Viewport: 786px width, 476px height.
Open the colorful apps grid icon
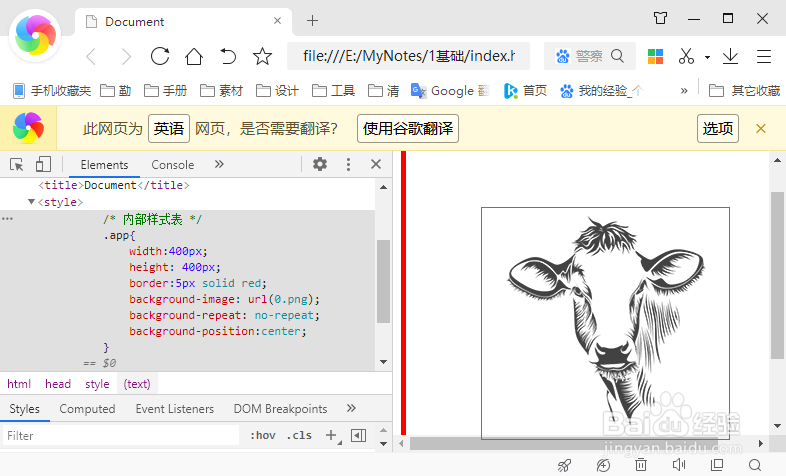tap(655, 56)
